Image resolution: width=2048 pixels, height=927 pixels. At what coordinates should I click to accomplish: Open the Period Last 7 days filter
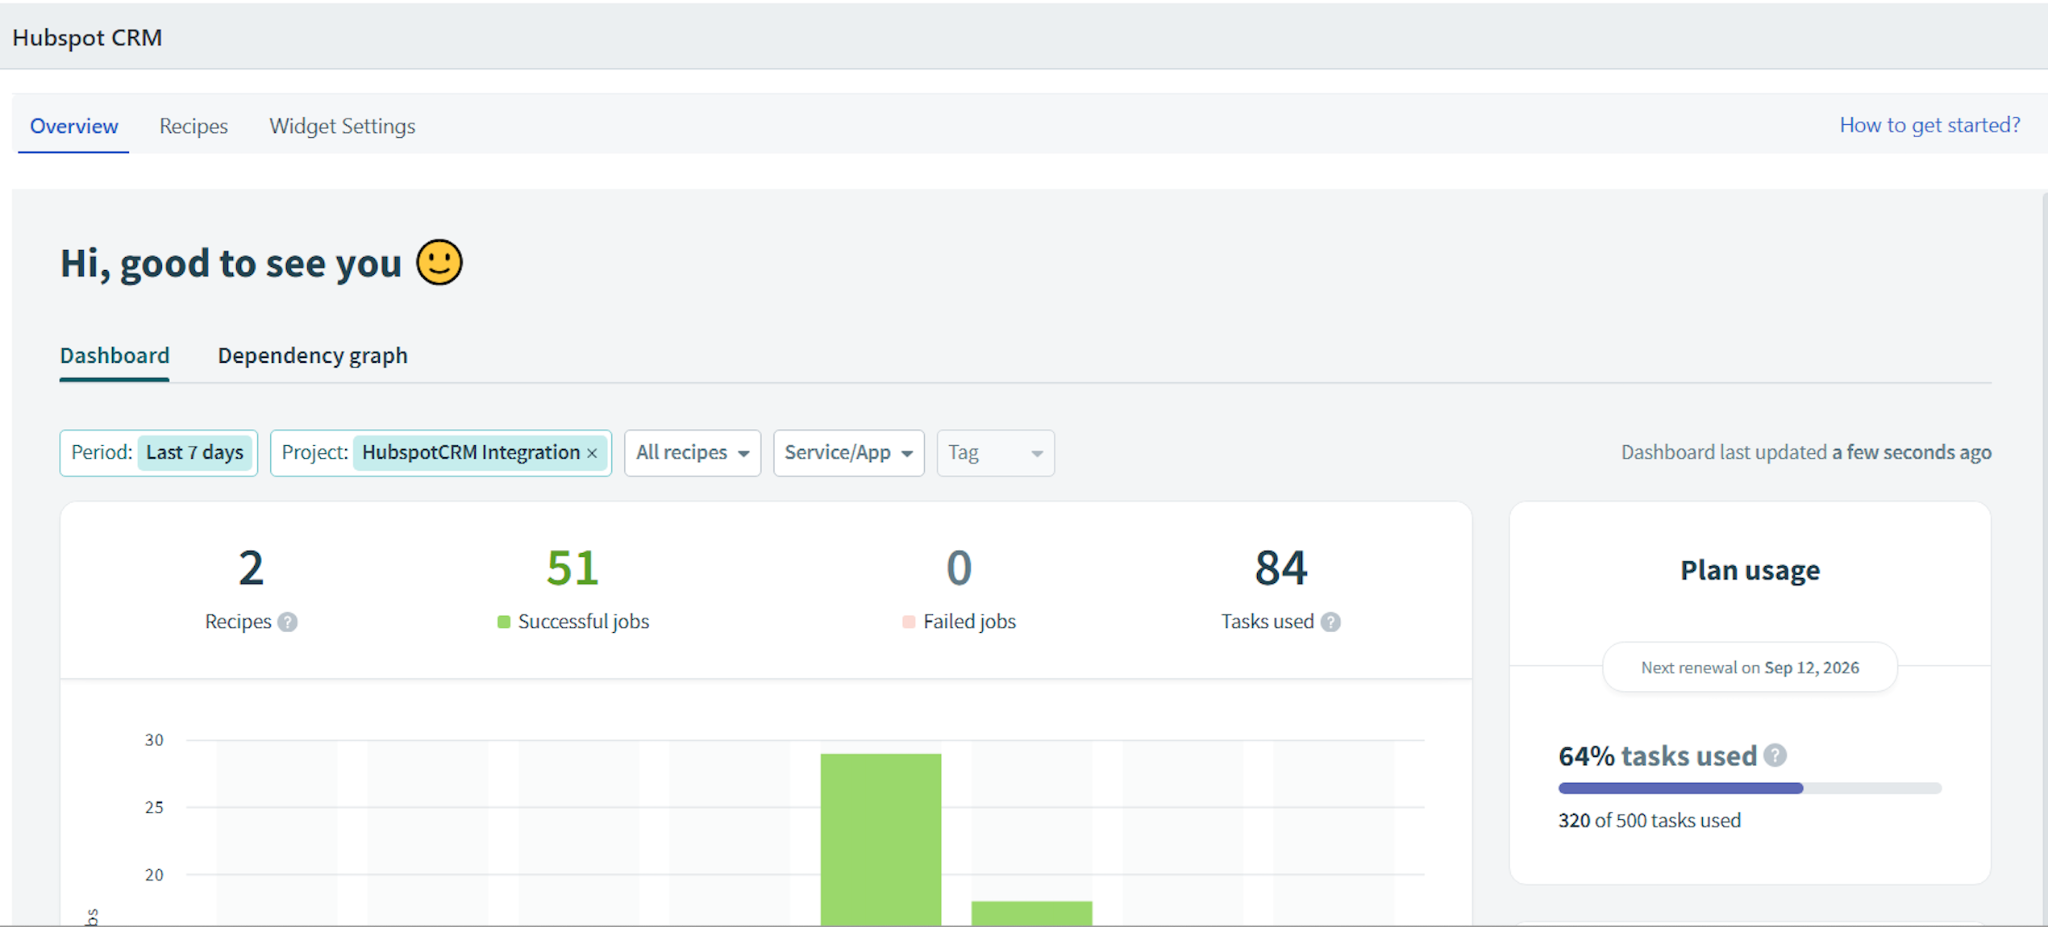click(x=158, y=453)
